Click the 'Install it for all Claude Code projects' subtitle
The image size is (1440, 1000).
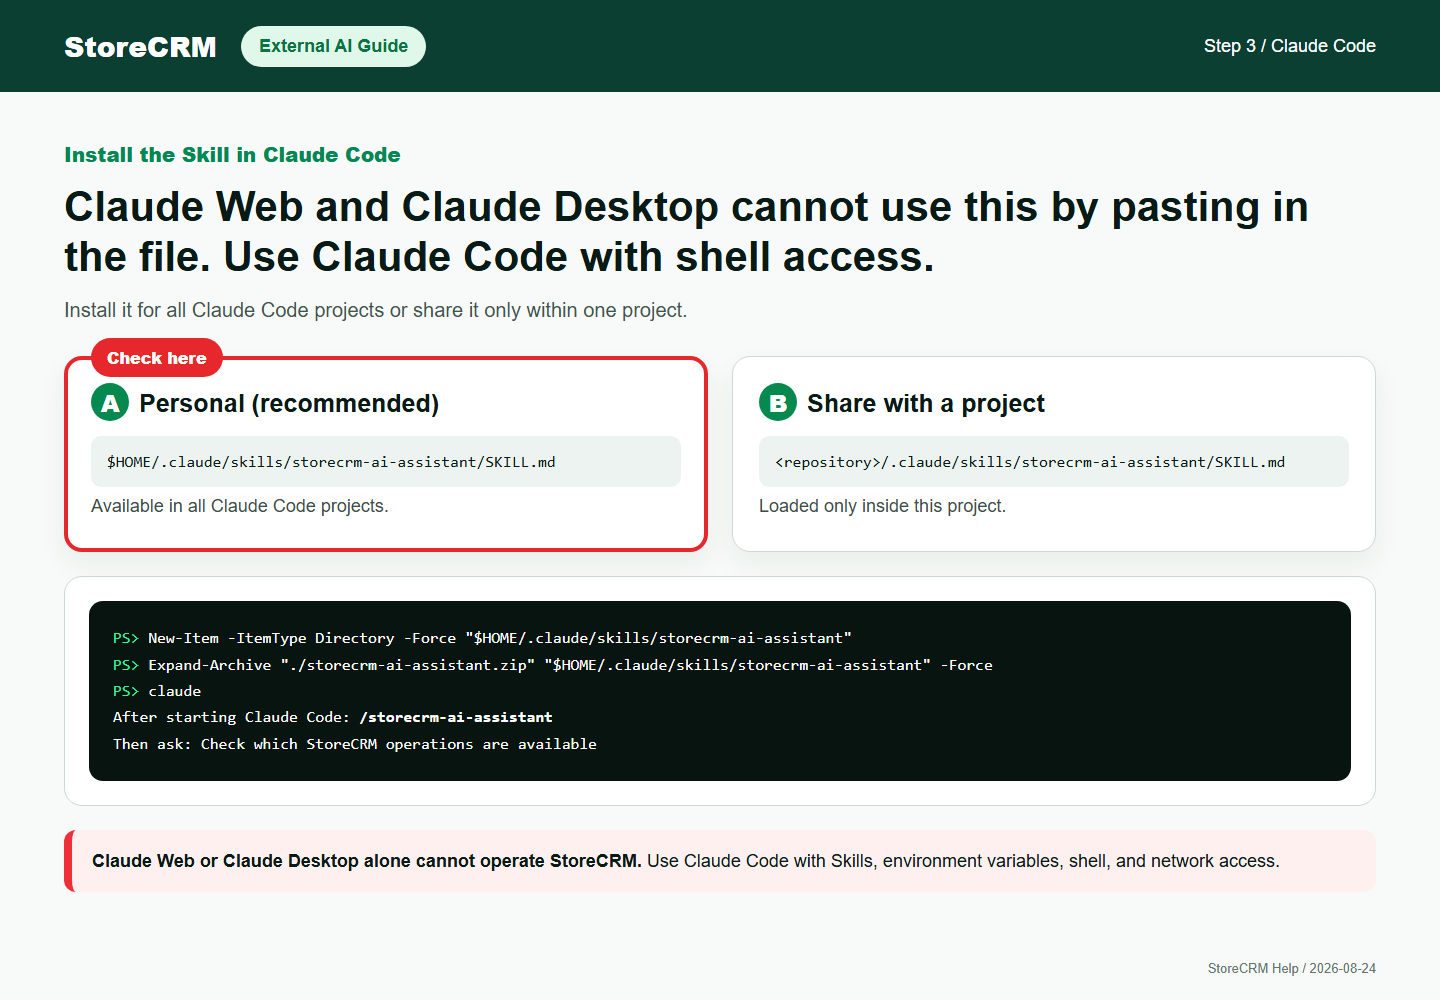pyautogui.click(x=376, y=310)
